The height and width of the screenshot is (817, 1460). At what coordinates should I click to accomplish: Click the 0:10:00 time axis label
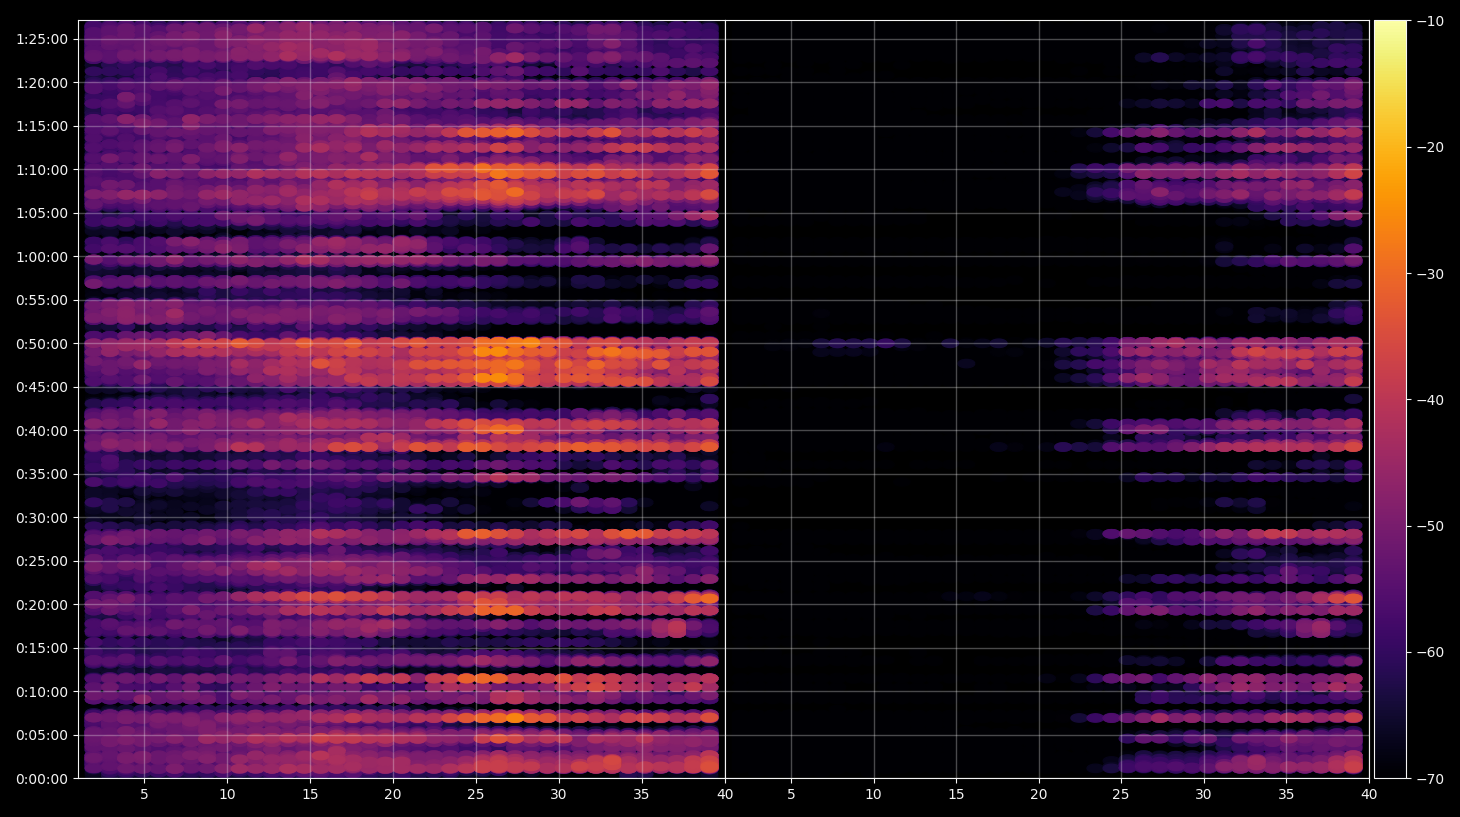tap(42, 692)
